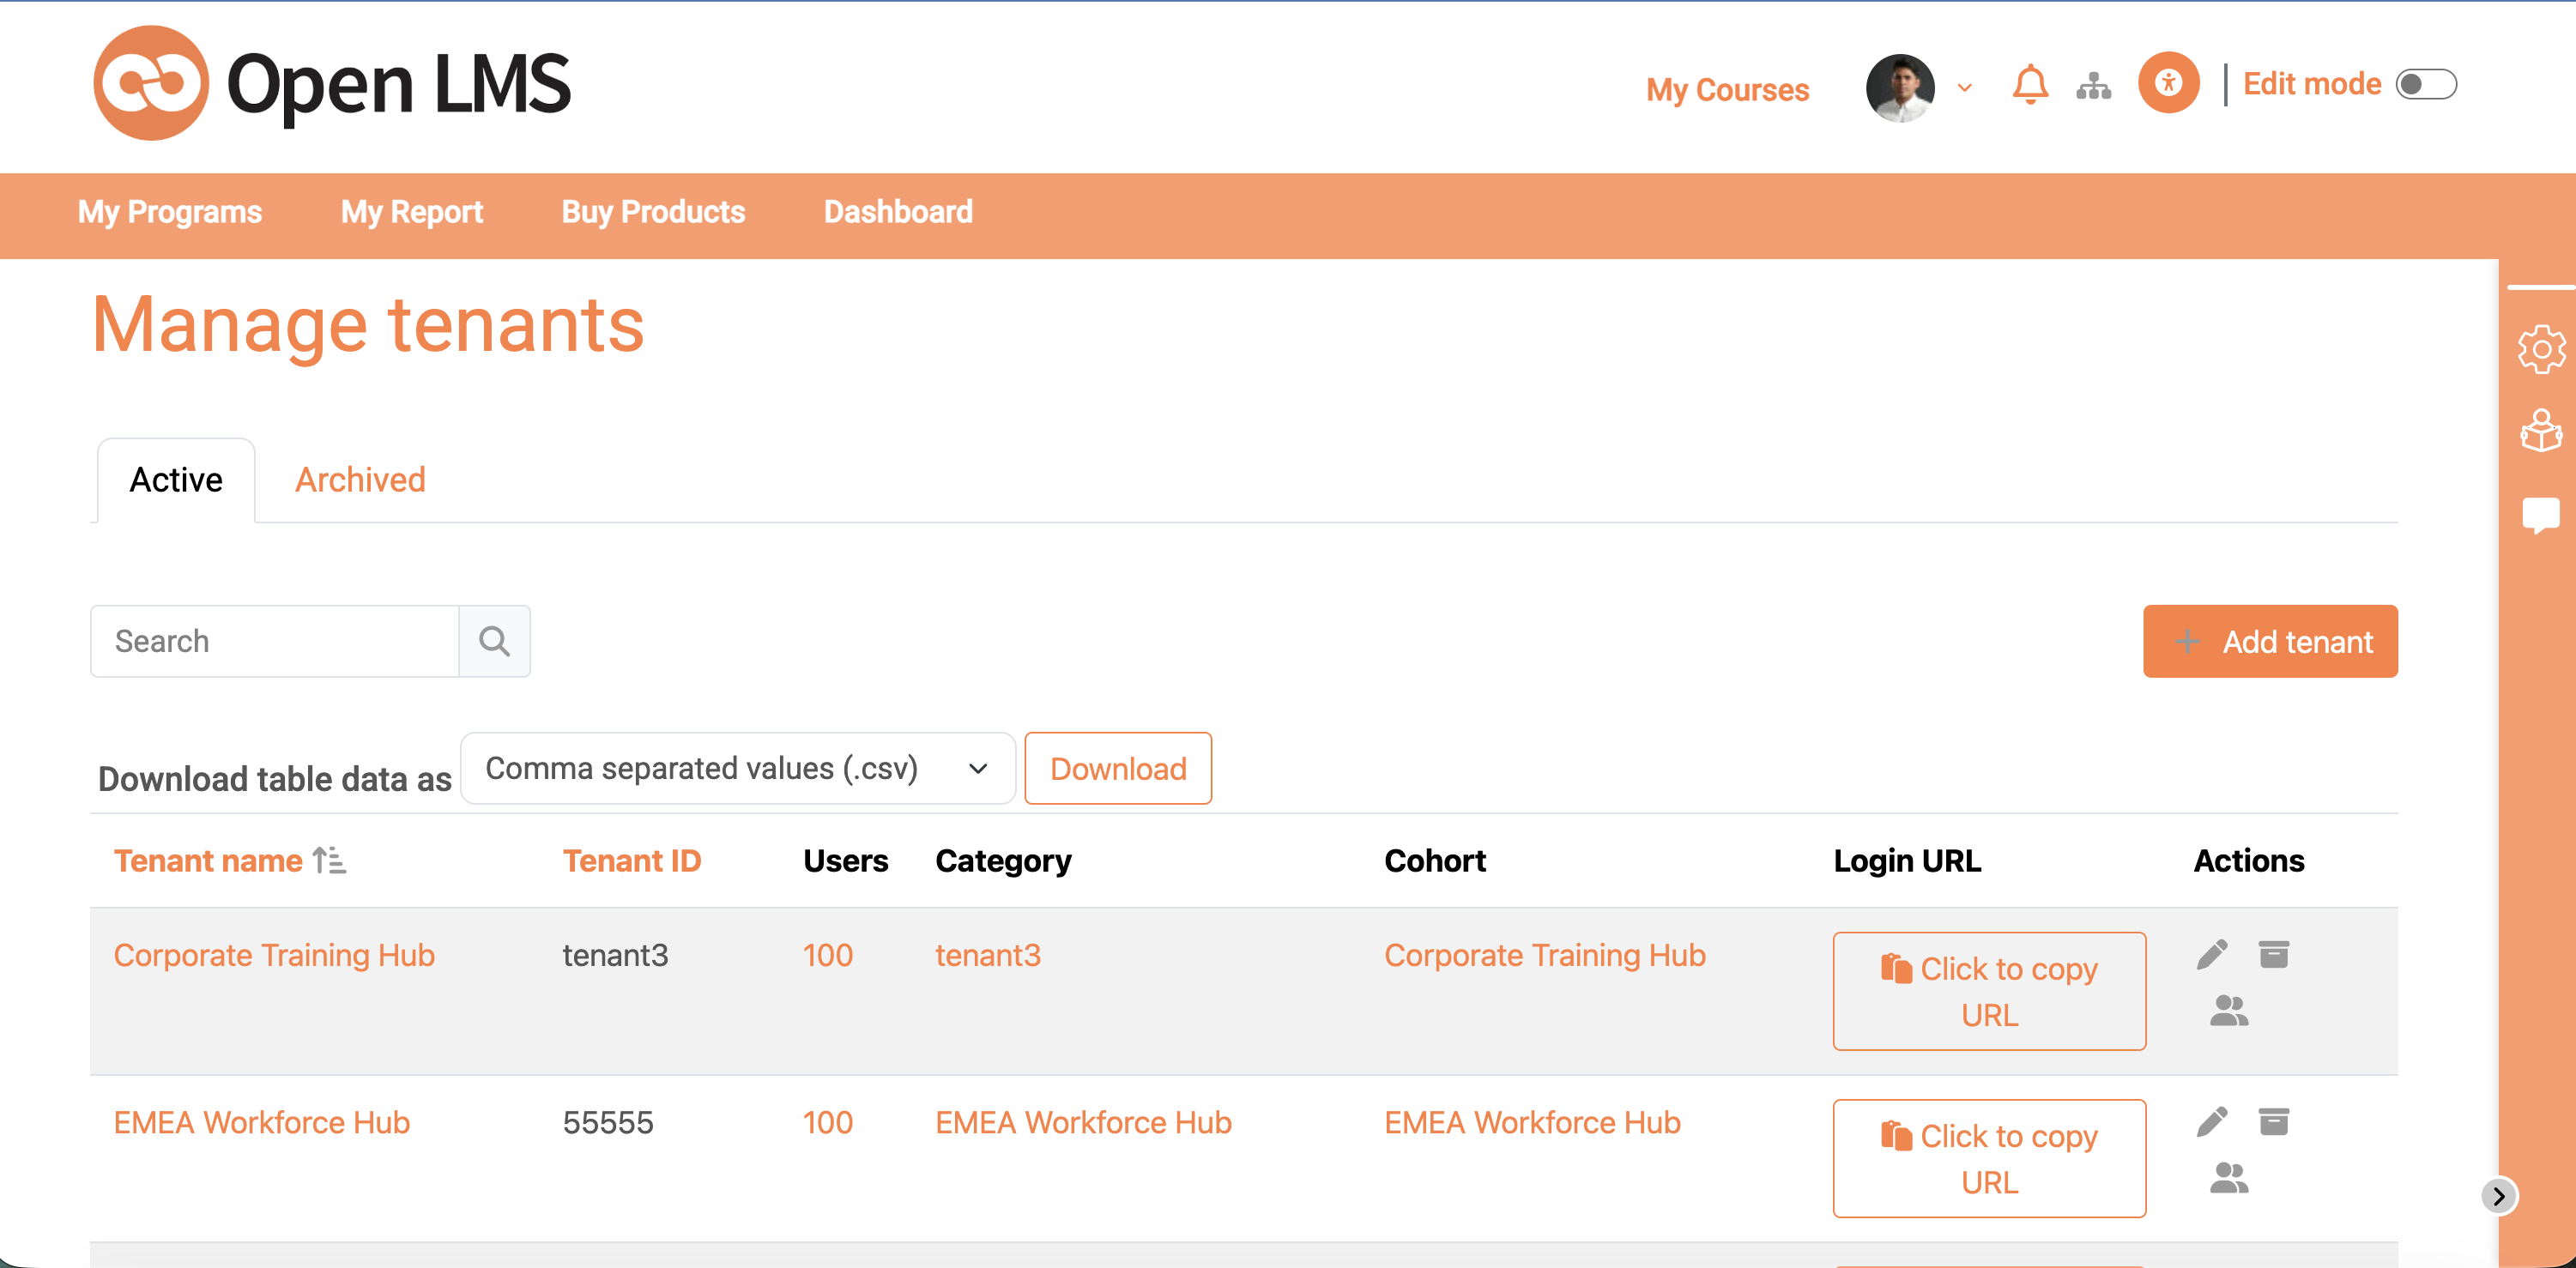Screen dimensions: 2576x1268
Task: Sort by the Tenant ID column
Action: [632, 861]
